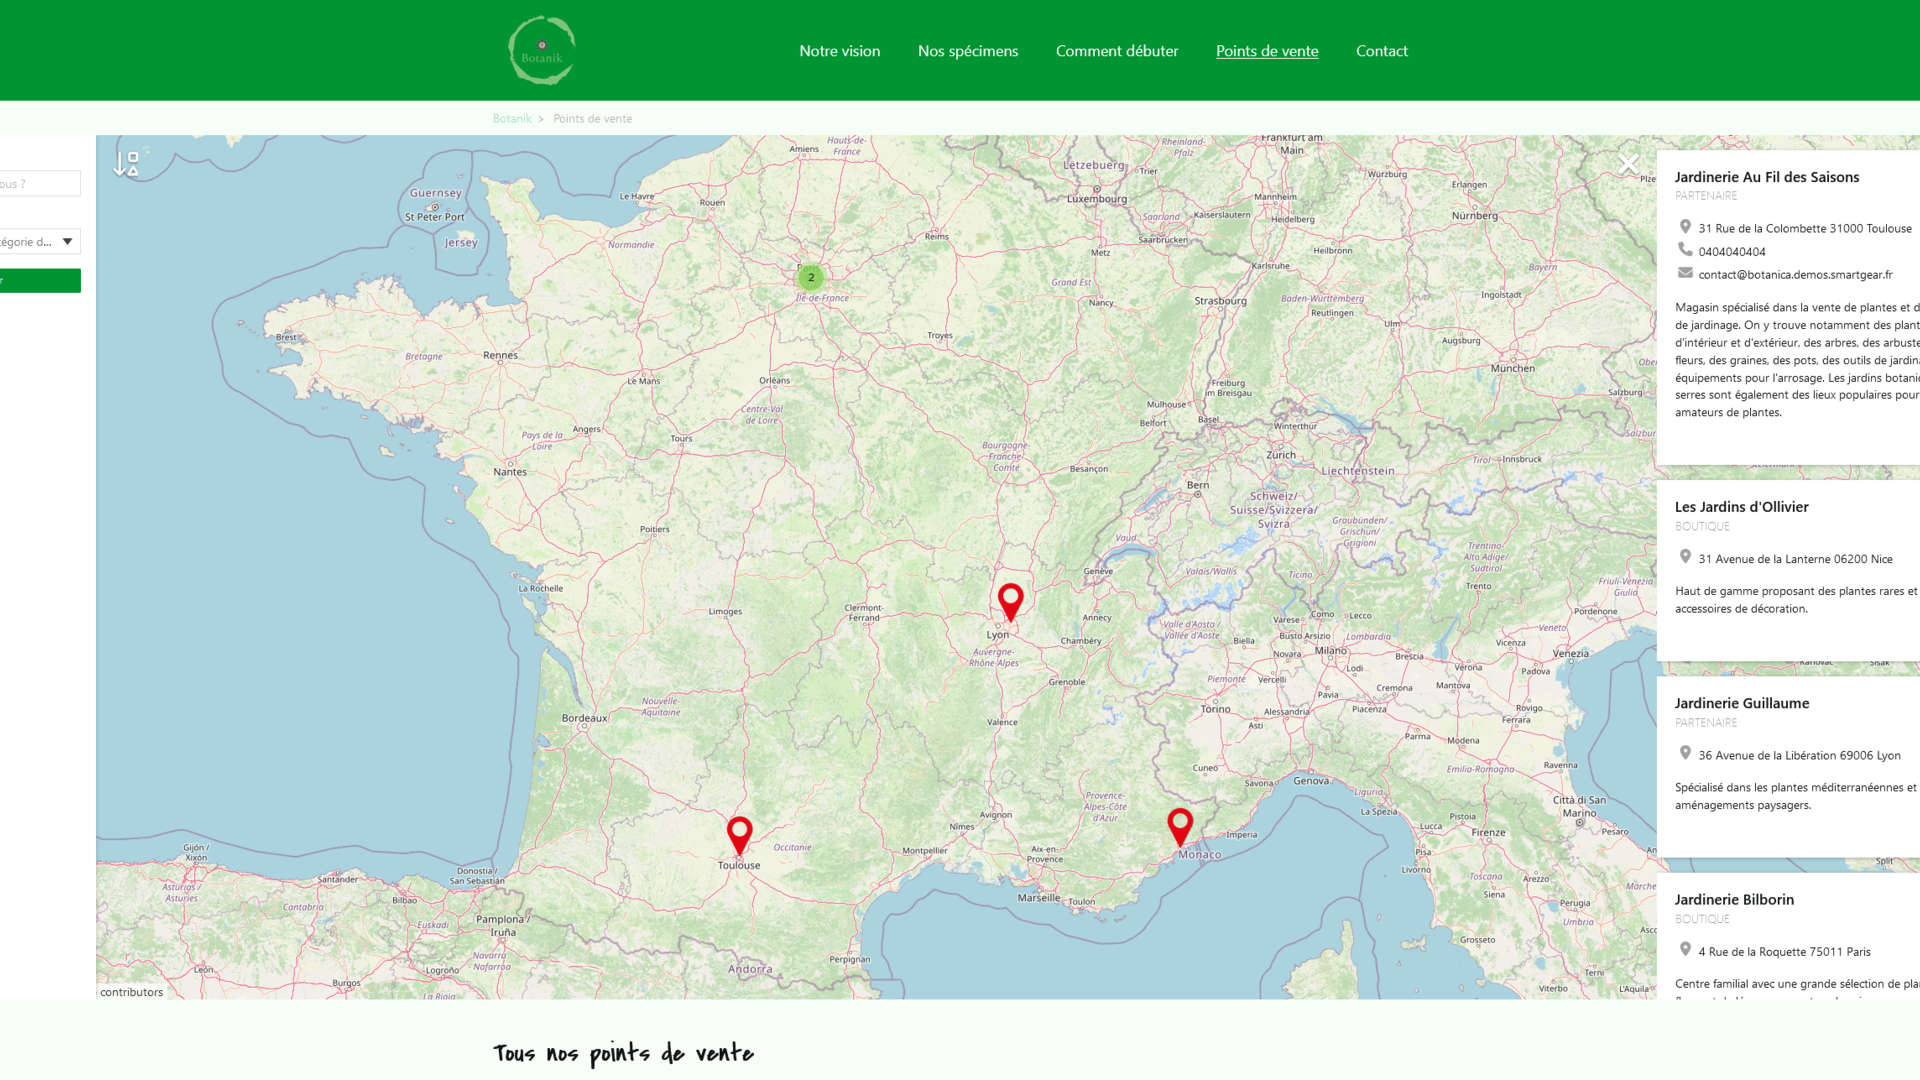Click the address 31 Rue de la Colombette
The image size is (1920, 1080).
(x=1804, y=229)
